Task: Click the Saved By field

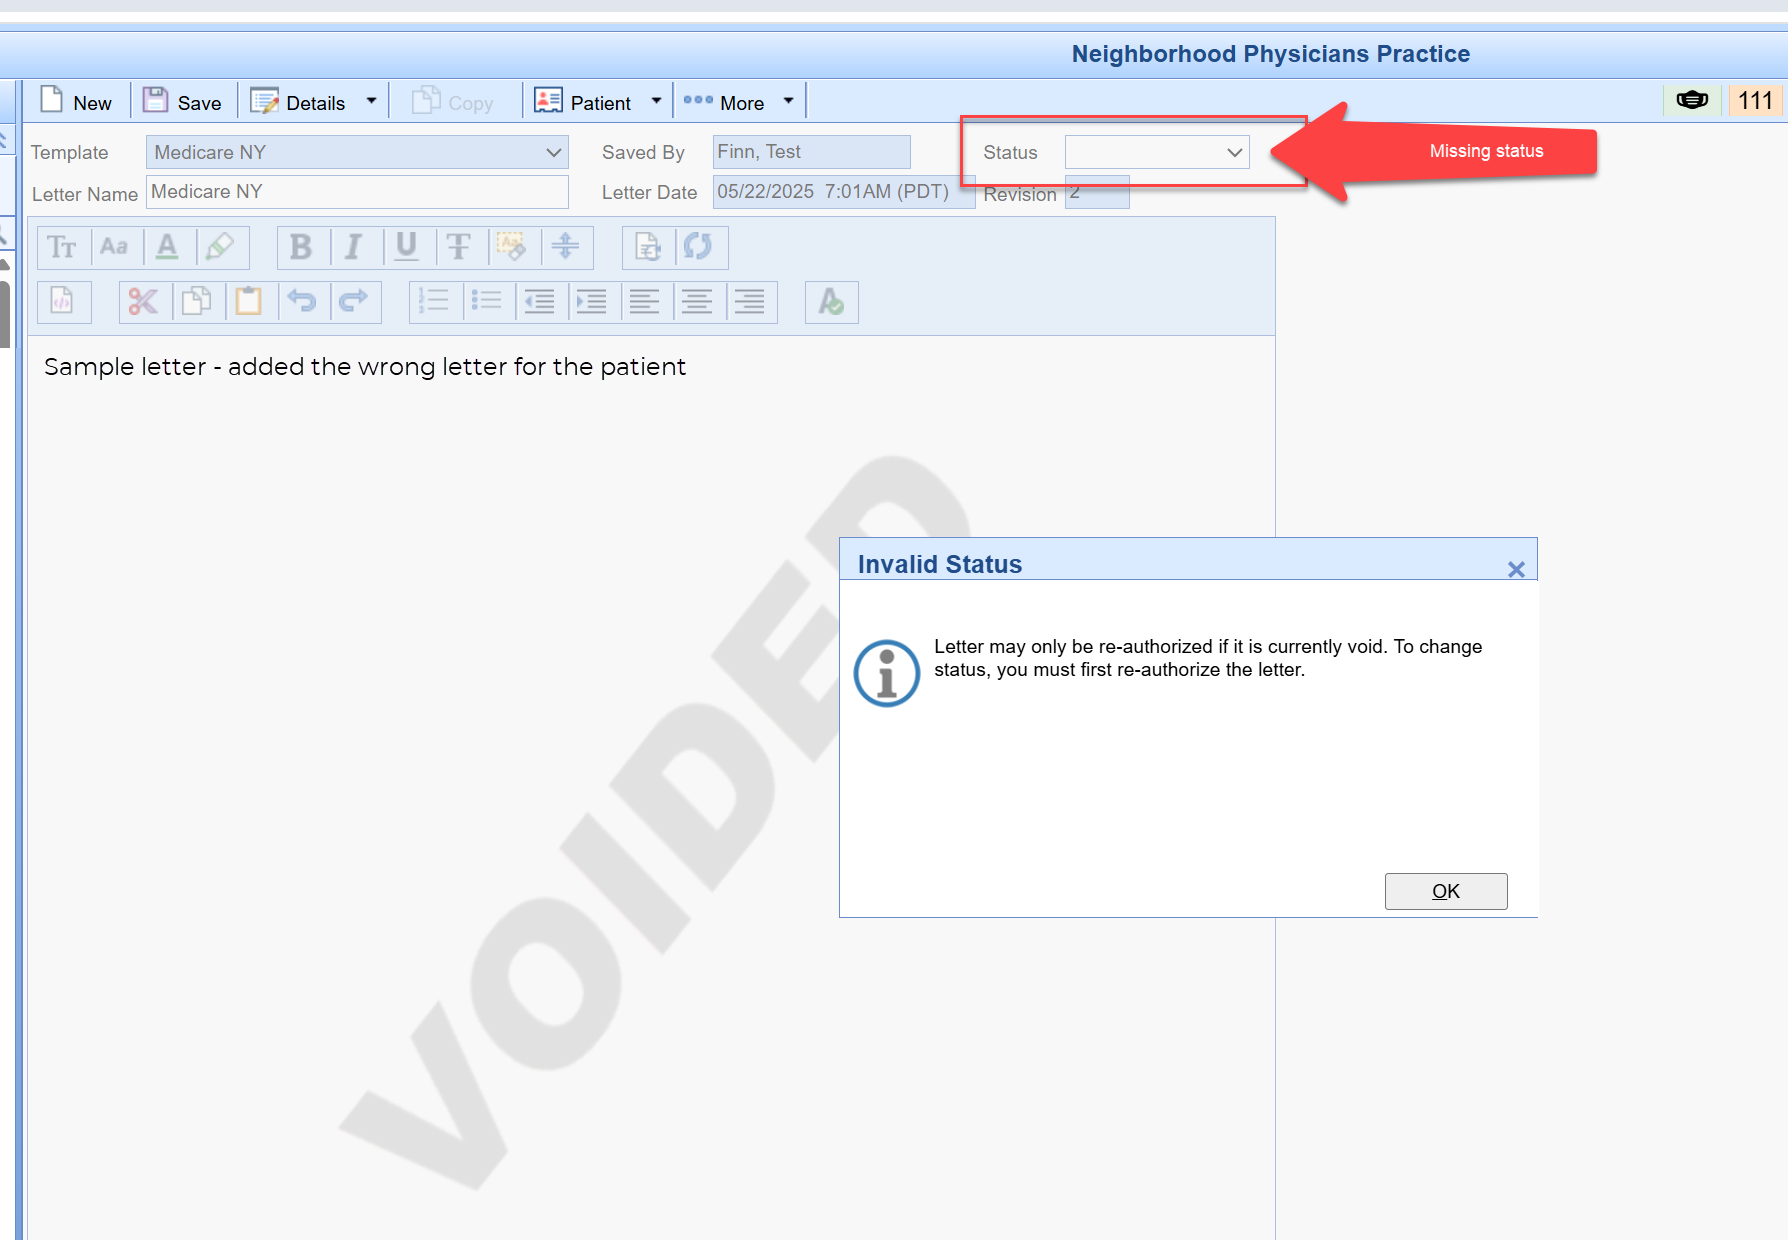Action: pos(811,152)
